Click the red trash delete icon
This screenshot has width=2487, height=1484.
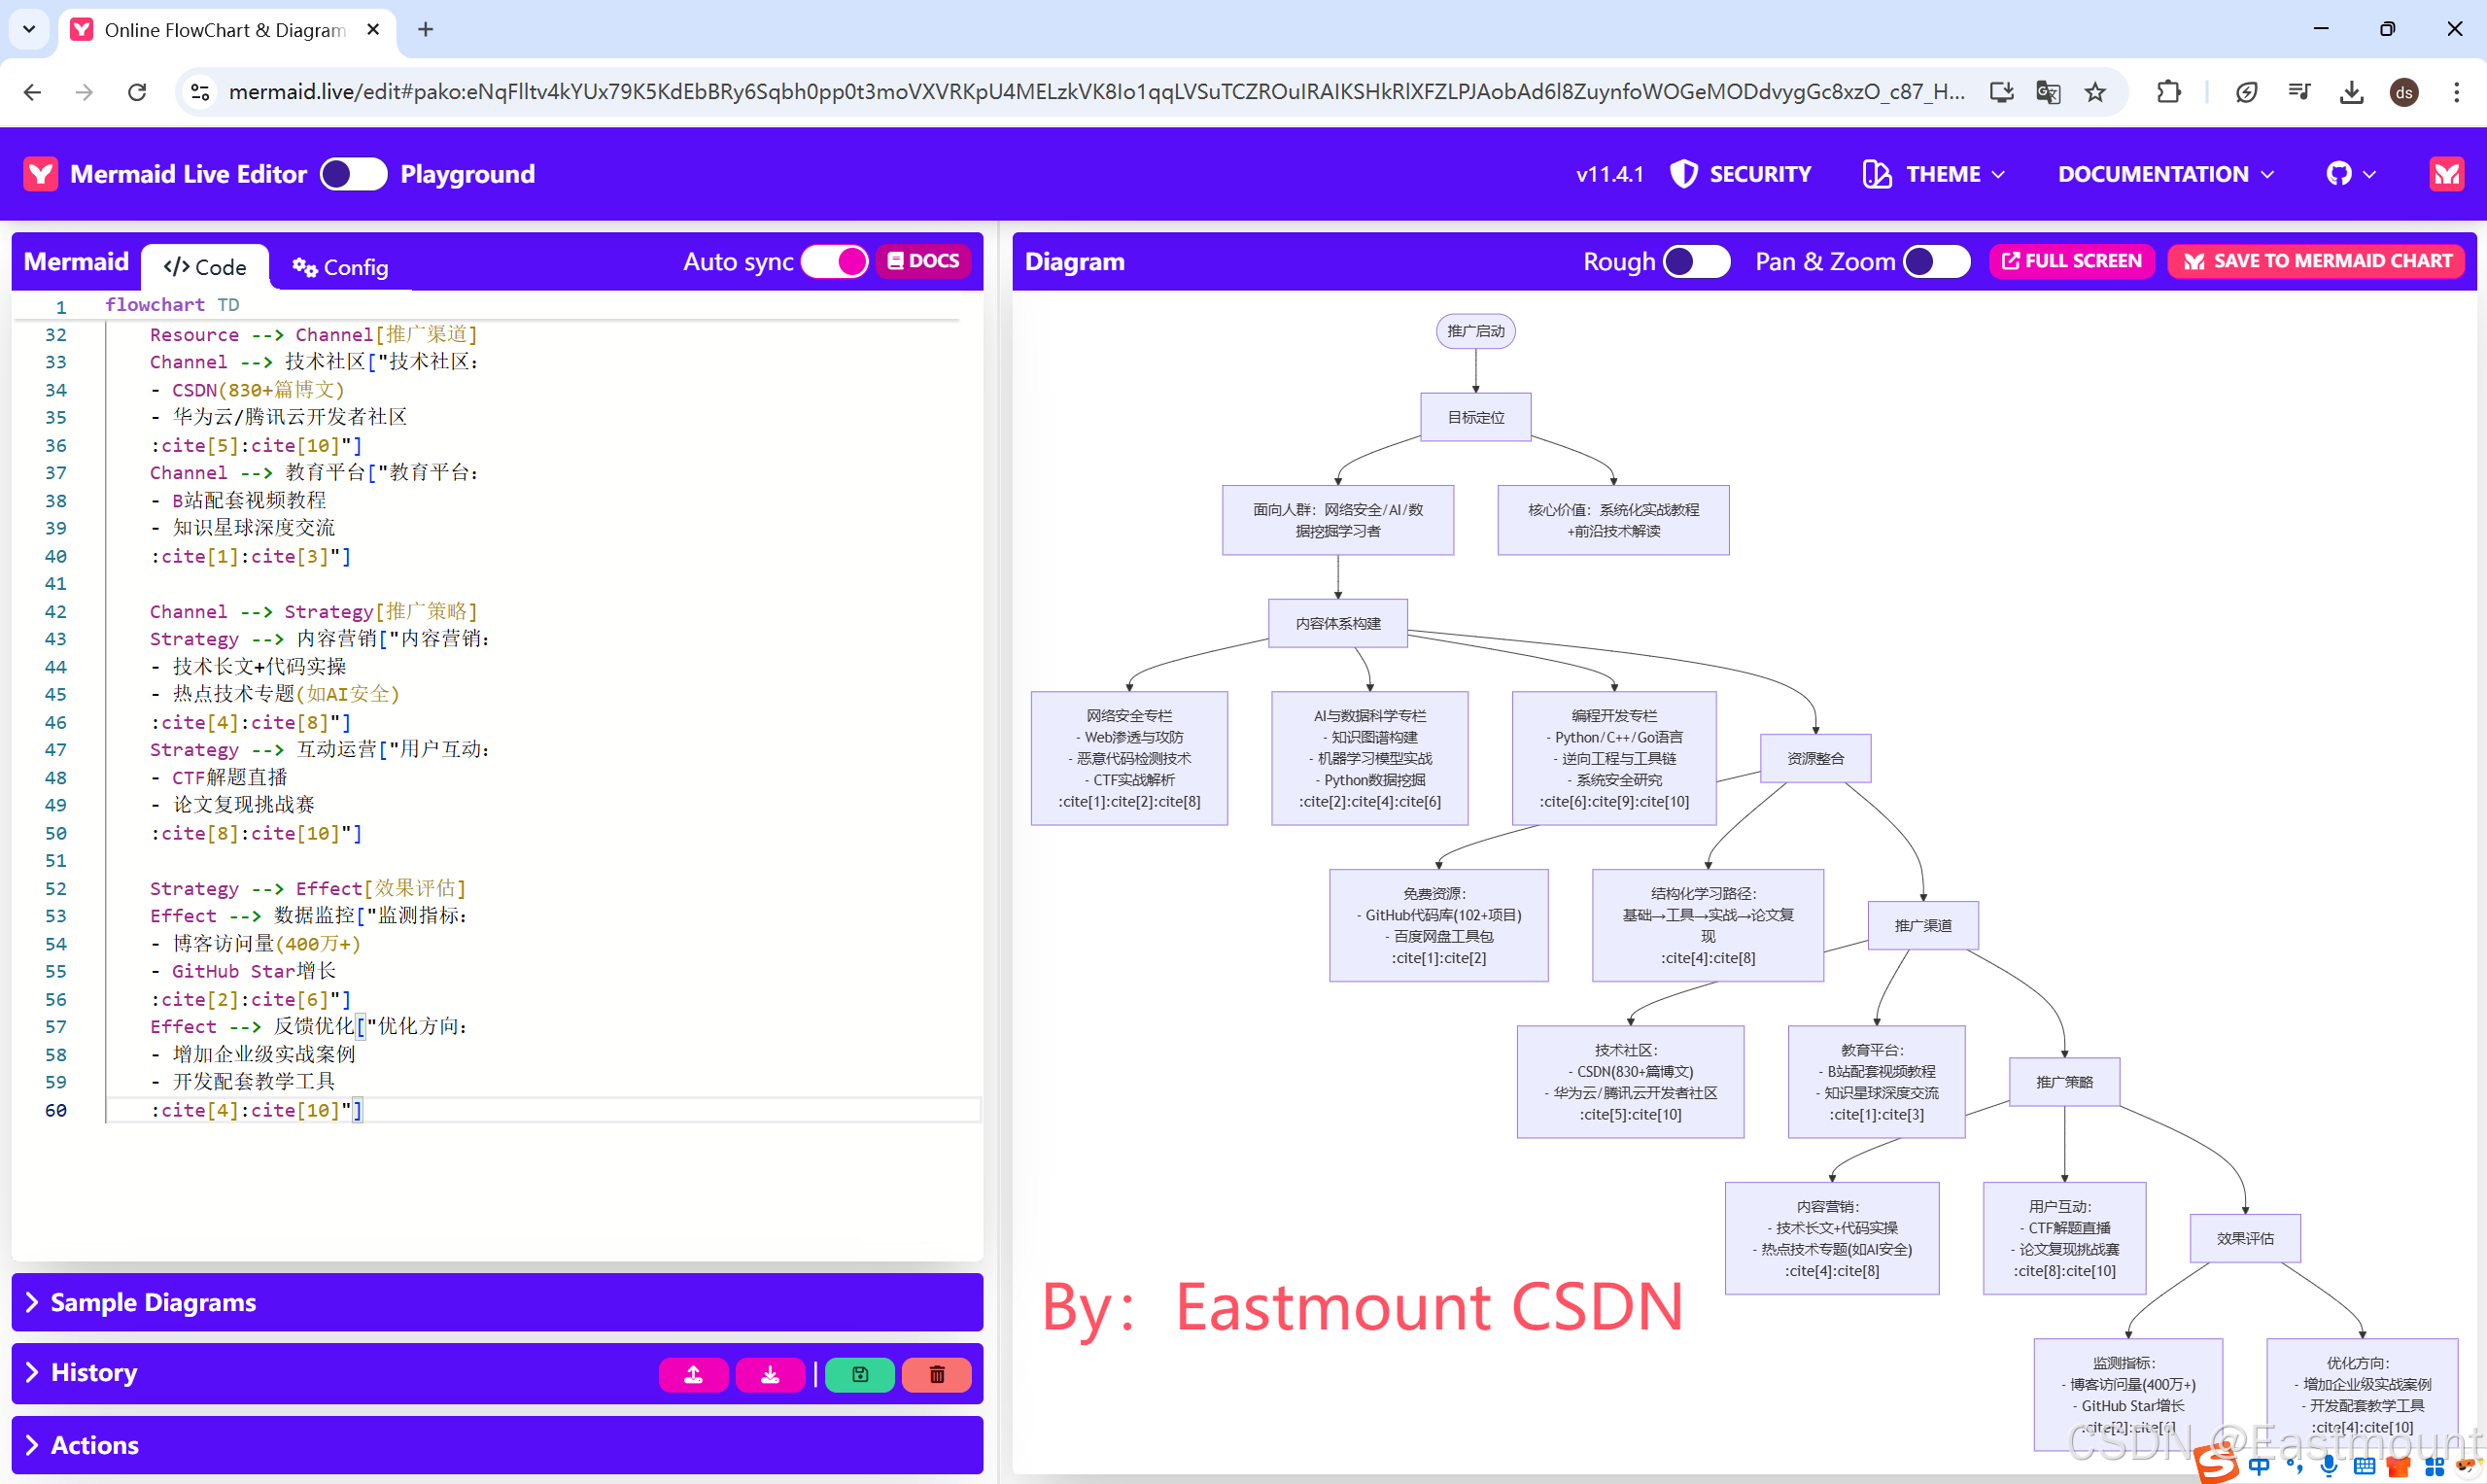click(936, 1374)
